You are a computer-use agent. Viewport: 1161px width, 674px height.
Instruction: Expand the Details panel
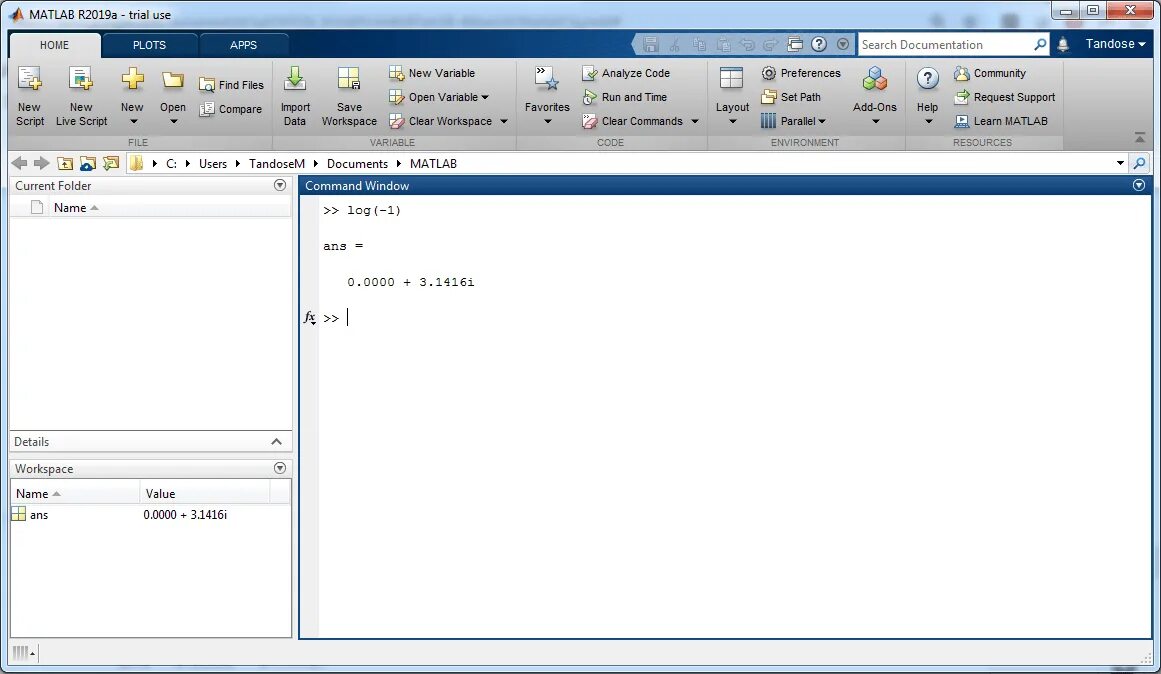click(x=276, y=441)
